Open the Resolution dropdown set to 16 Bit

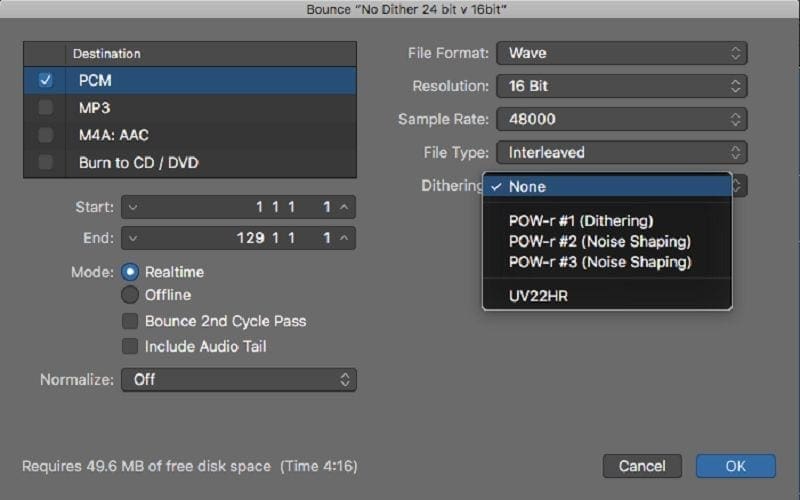621,86
